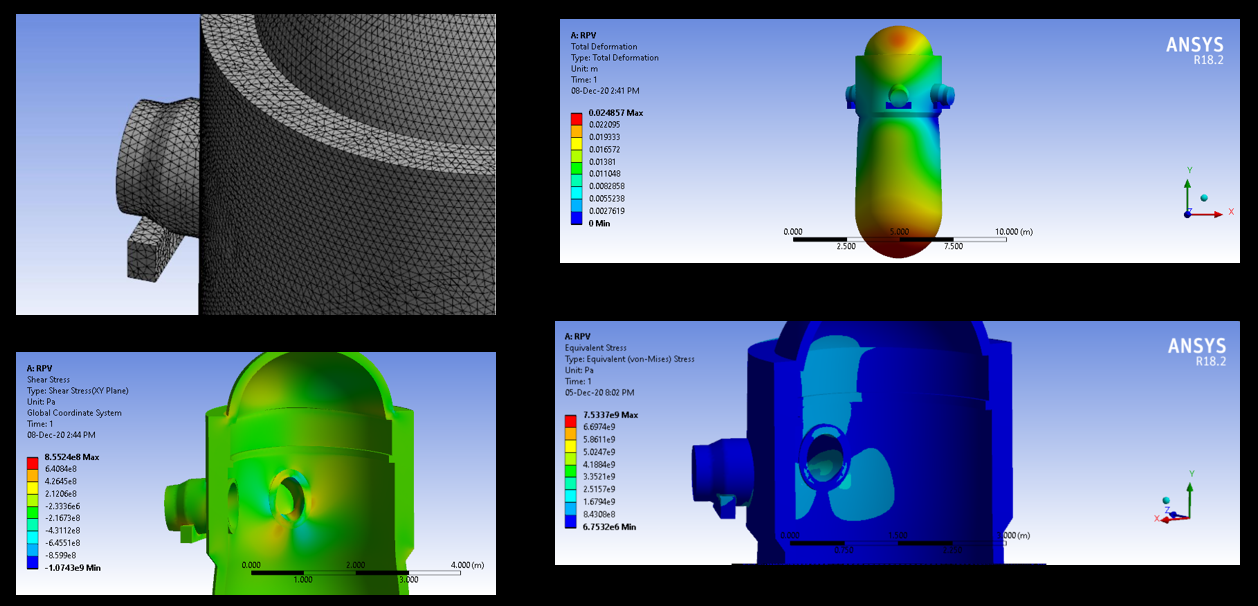Select the dark blue swatch beside 0 Min
Image resolution: width=1258 pixels, height=606 pixels.
576,217
